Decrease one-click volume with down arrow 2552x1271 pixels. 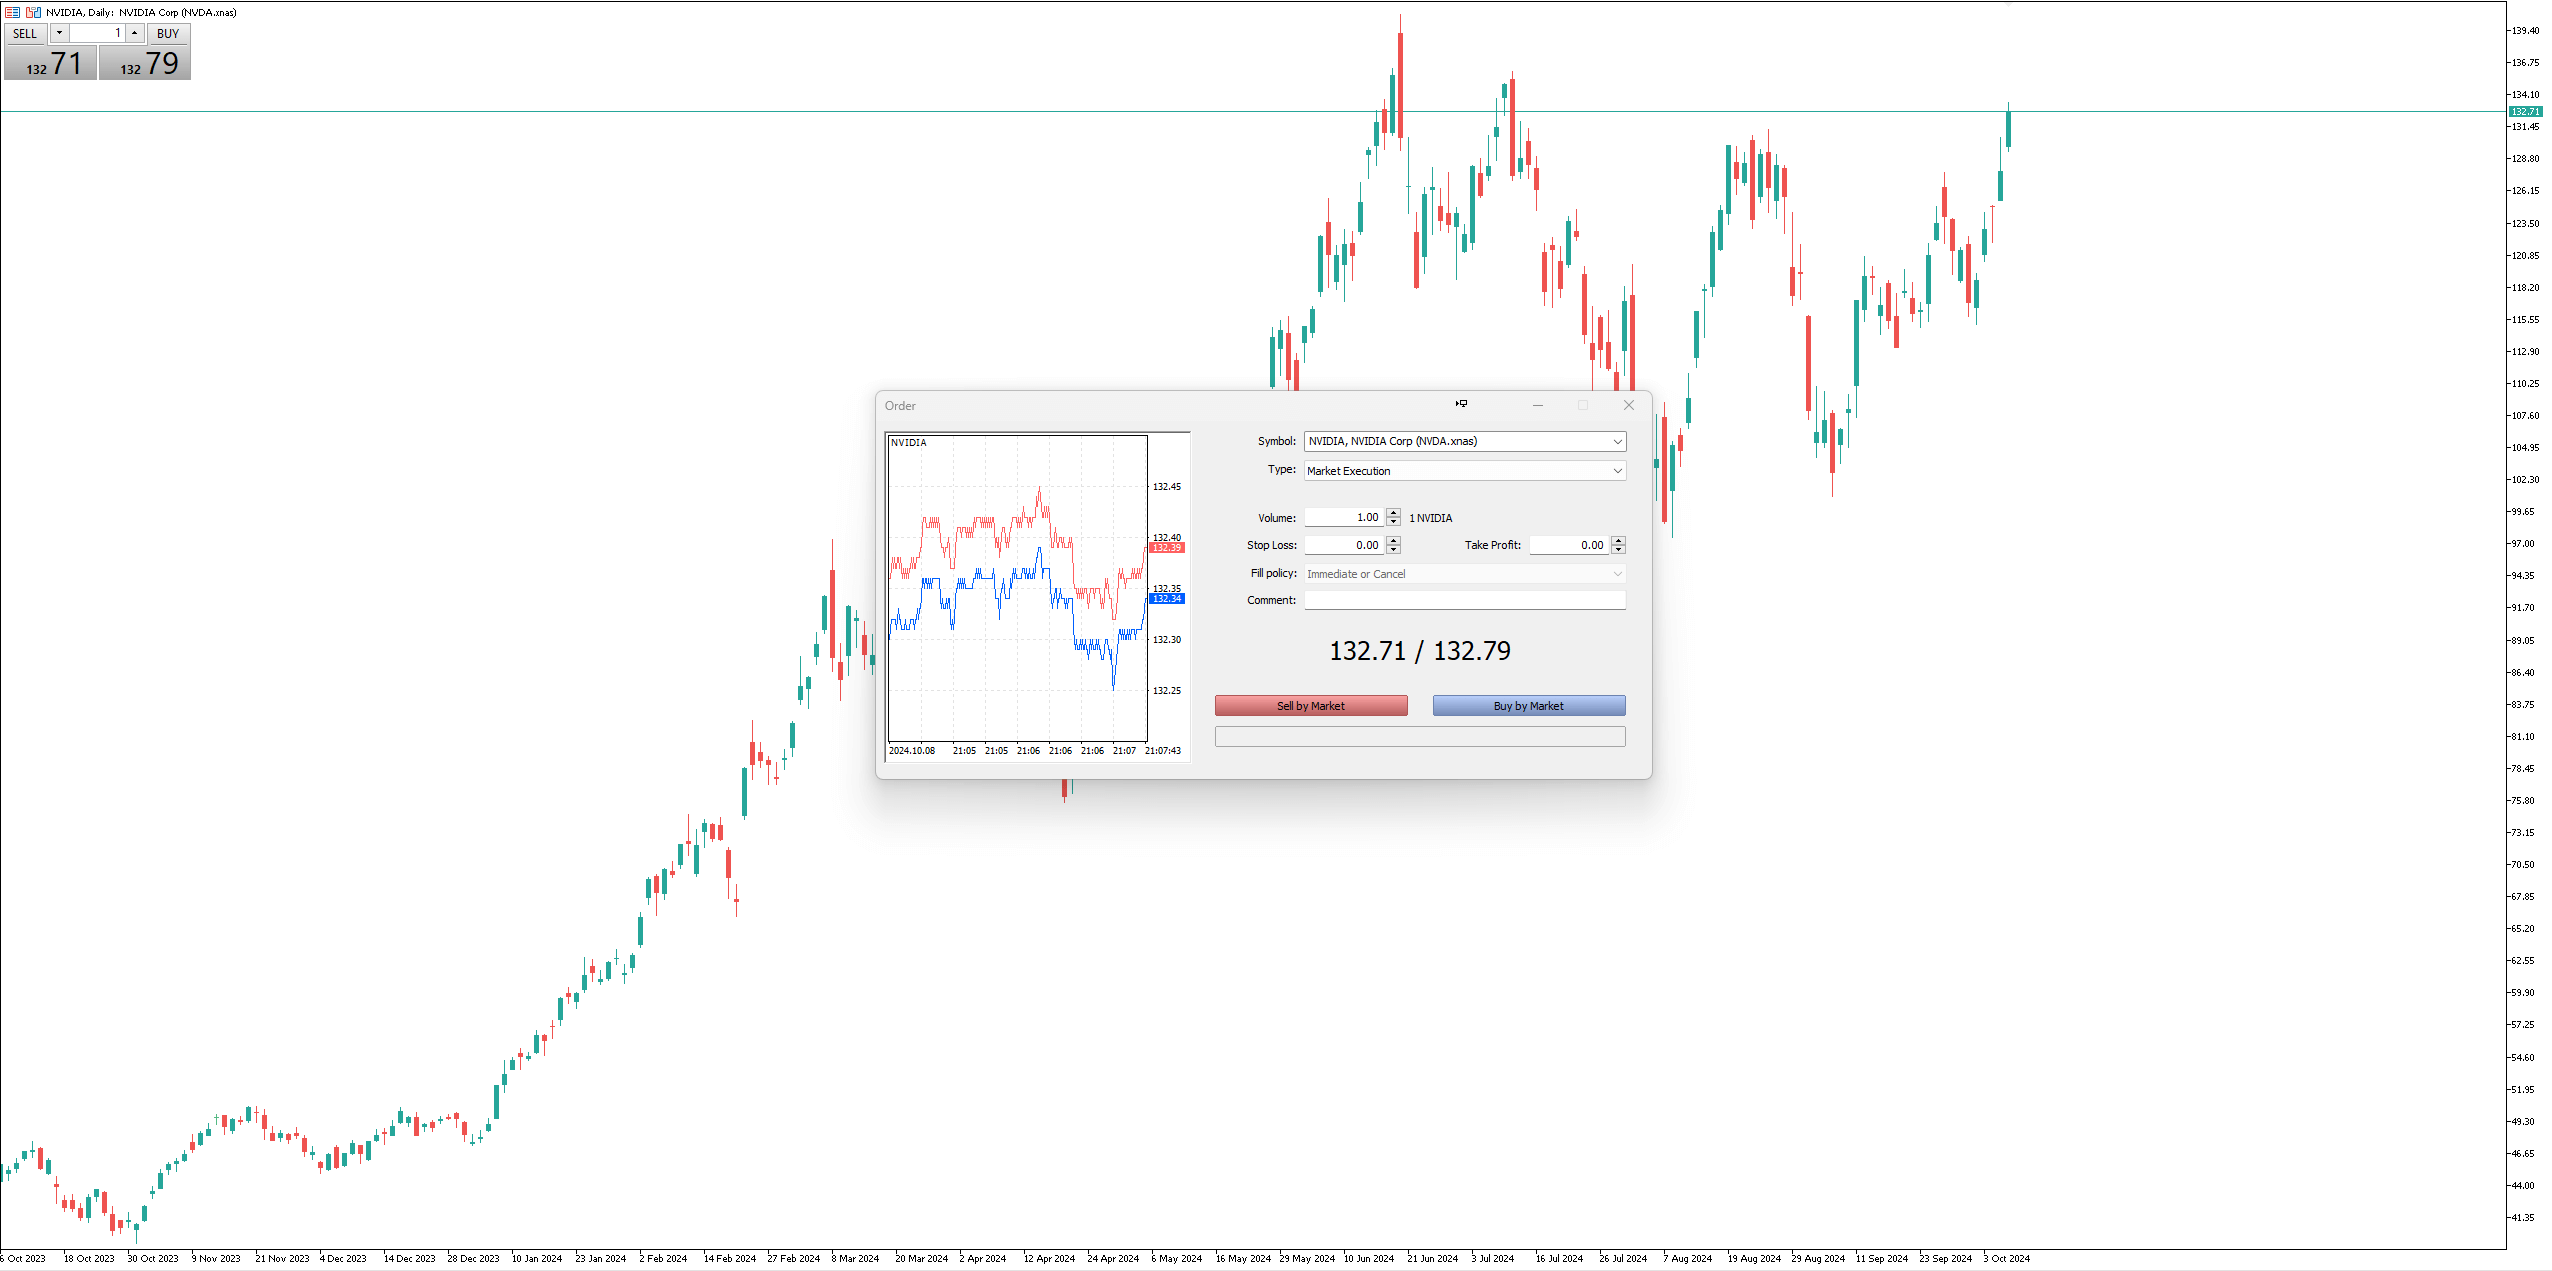(x=59, y=33)
